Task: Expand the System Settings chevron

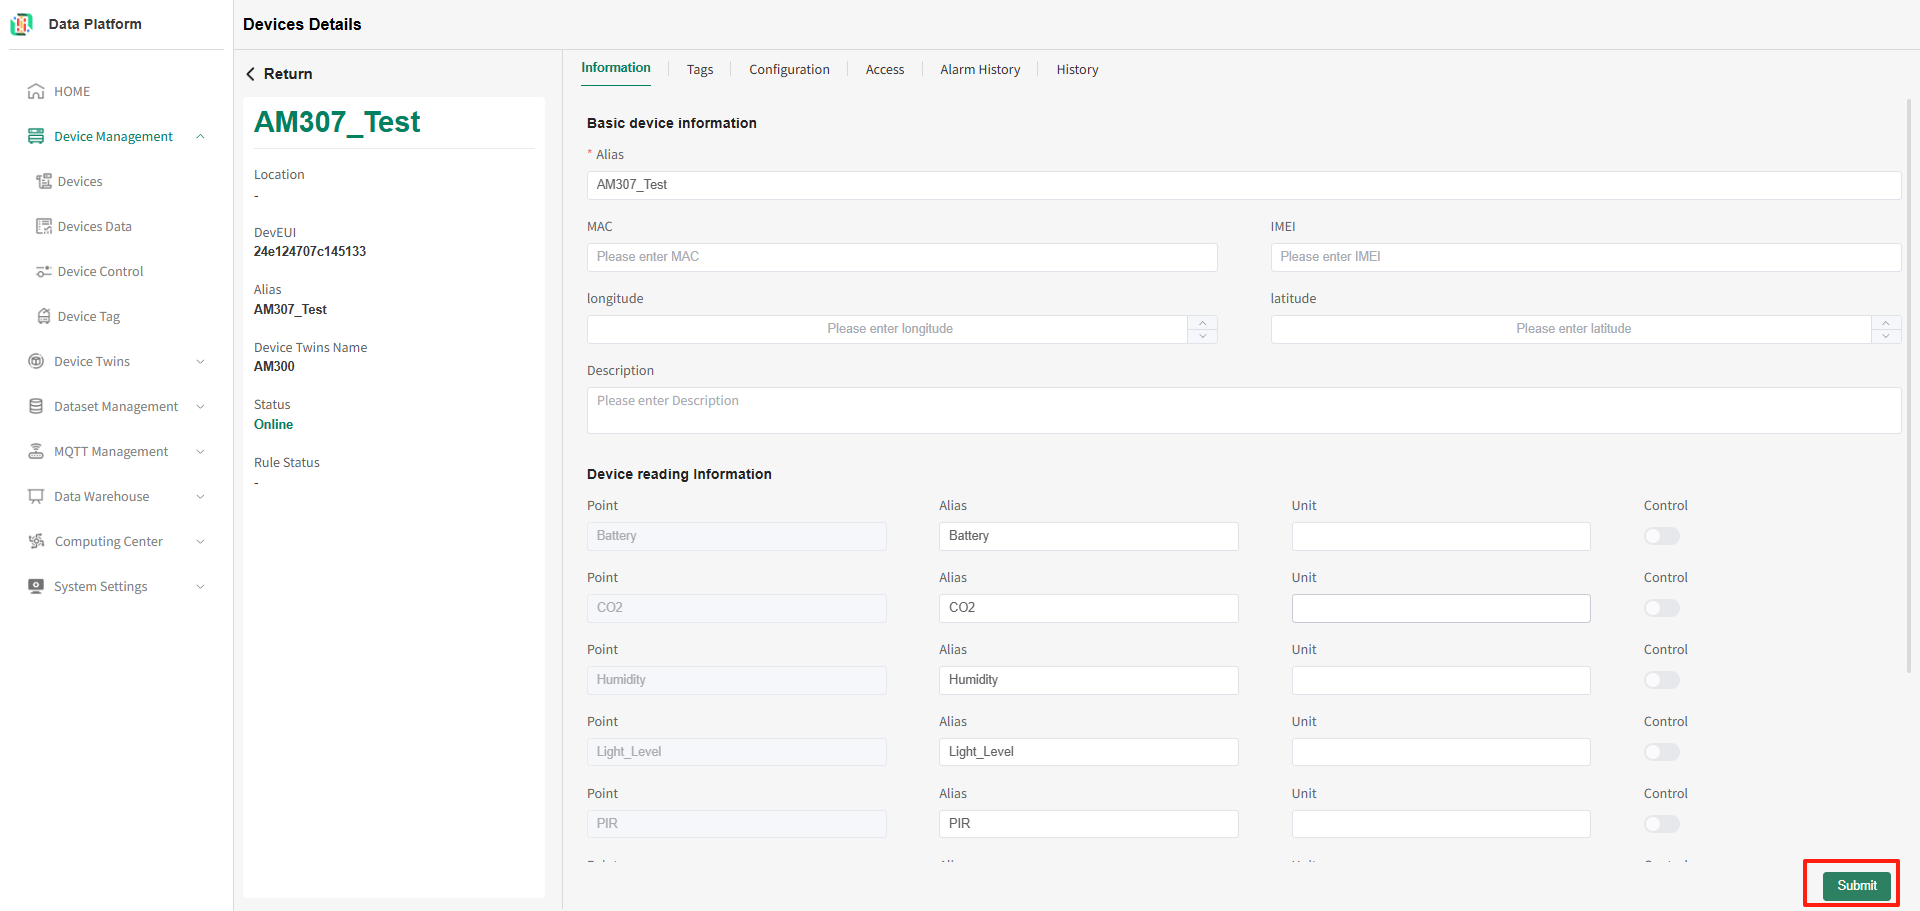Action: click(200, 586)
